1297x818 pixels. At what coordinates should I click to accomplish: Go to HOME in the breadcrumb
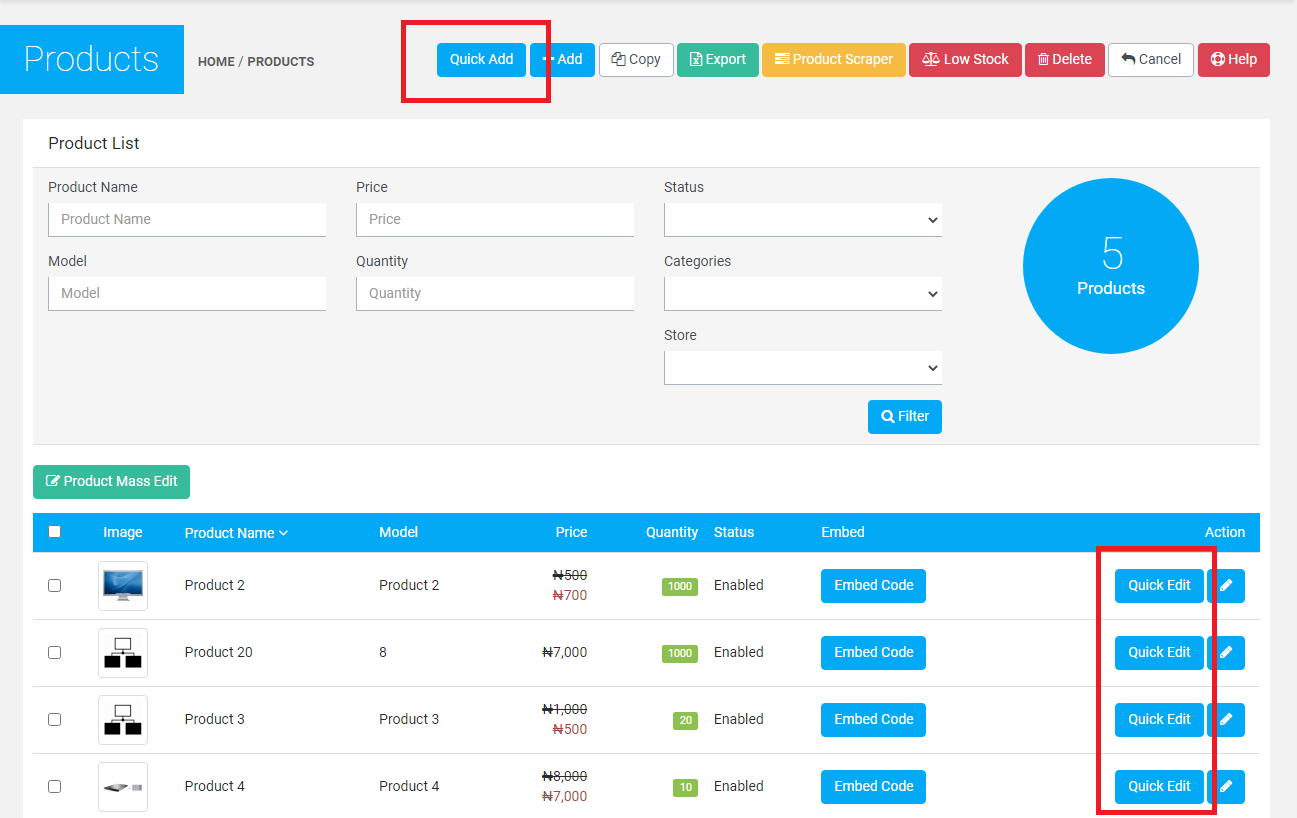tap(216, 62)
